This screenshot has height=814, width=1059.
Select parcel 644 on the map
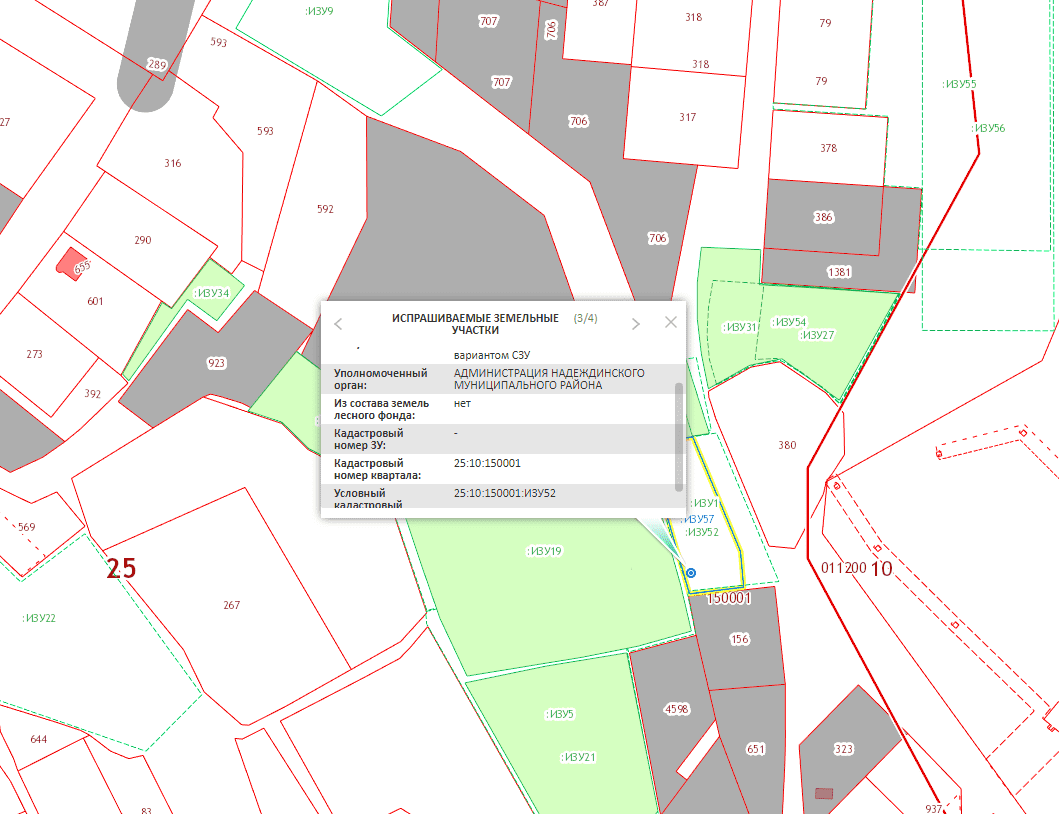(38, 739)
